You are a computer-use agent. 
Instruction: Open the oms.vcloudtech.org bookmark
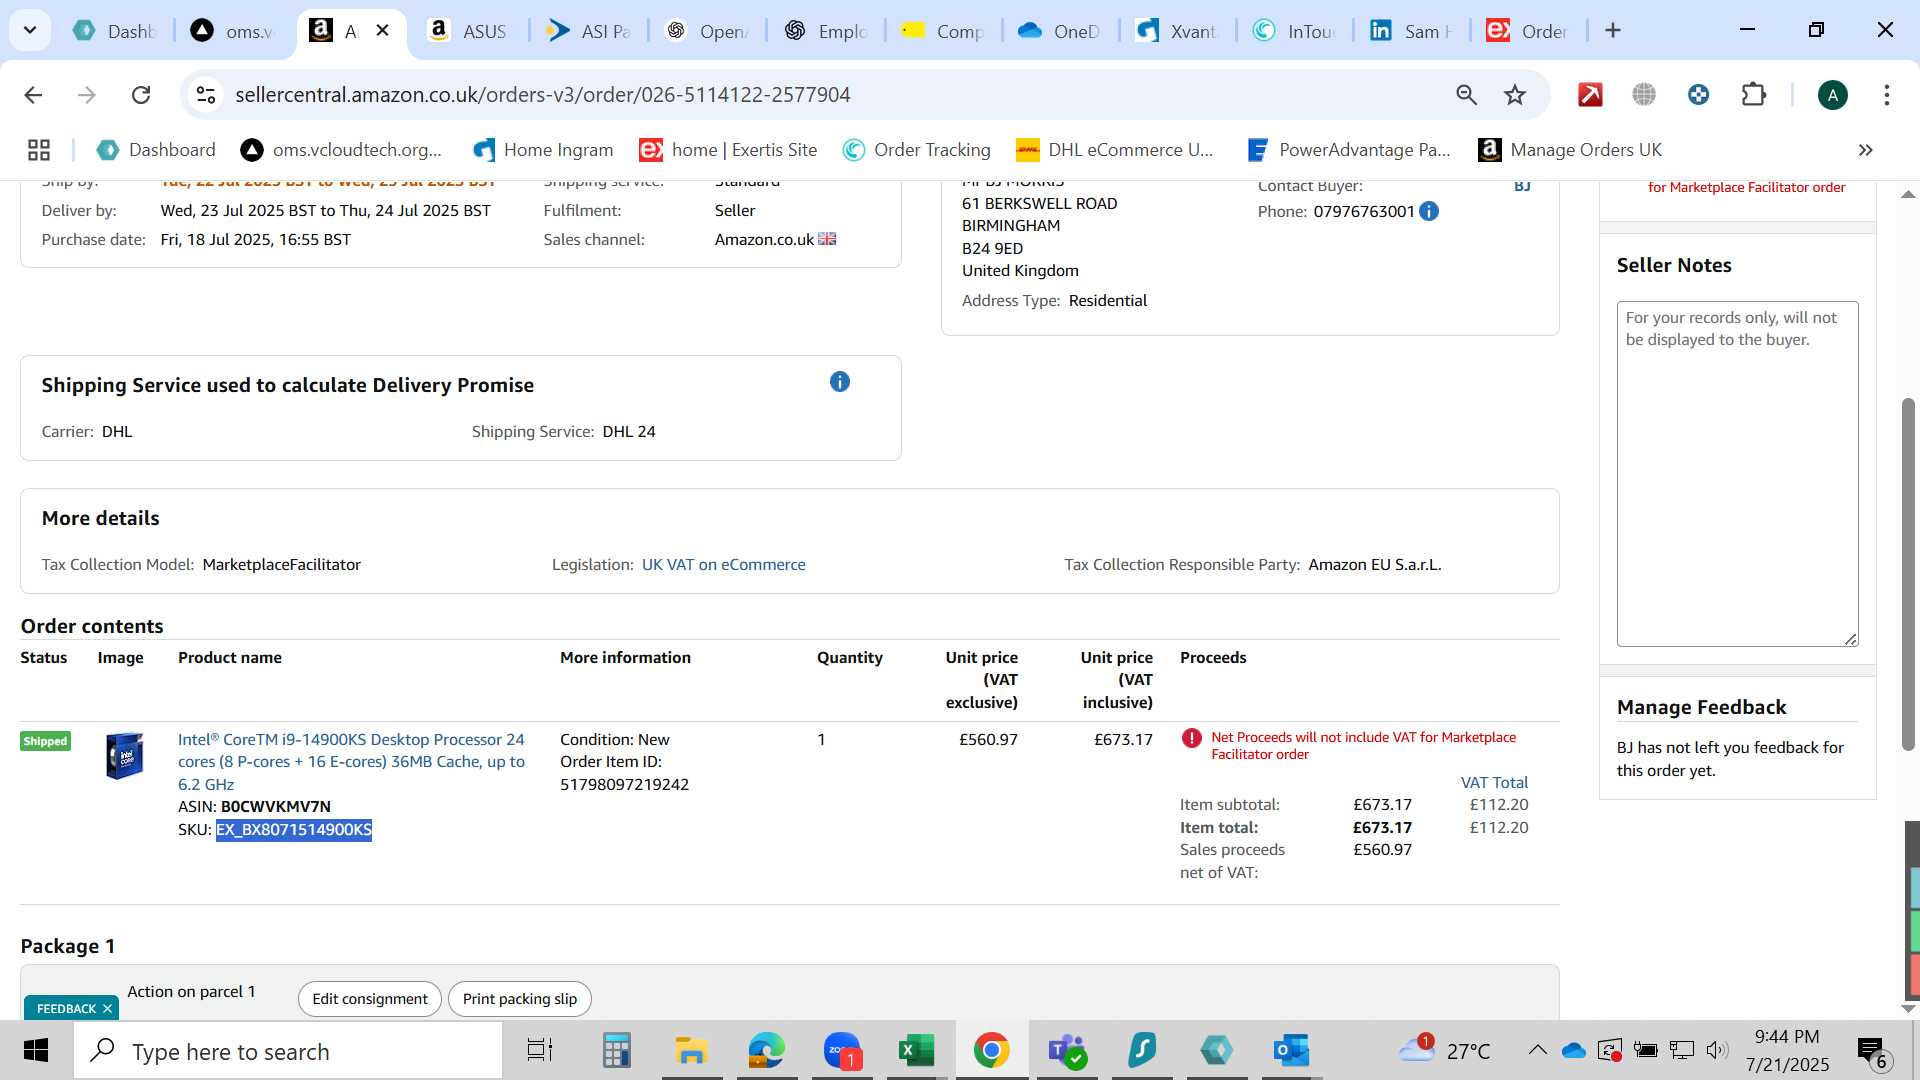click(341, 150)
